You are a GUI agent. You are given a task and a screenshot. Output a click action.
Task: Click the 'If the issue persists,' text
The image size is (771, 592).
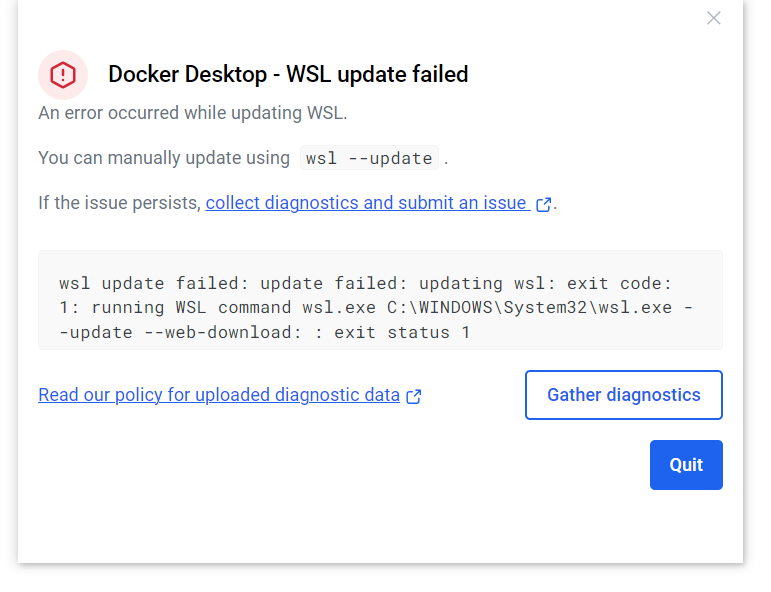coord(119,203)
